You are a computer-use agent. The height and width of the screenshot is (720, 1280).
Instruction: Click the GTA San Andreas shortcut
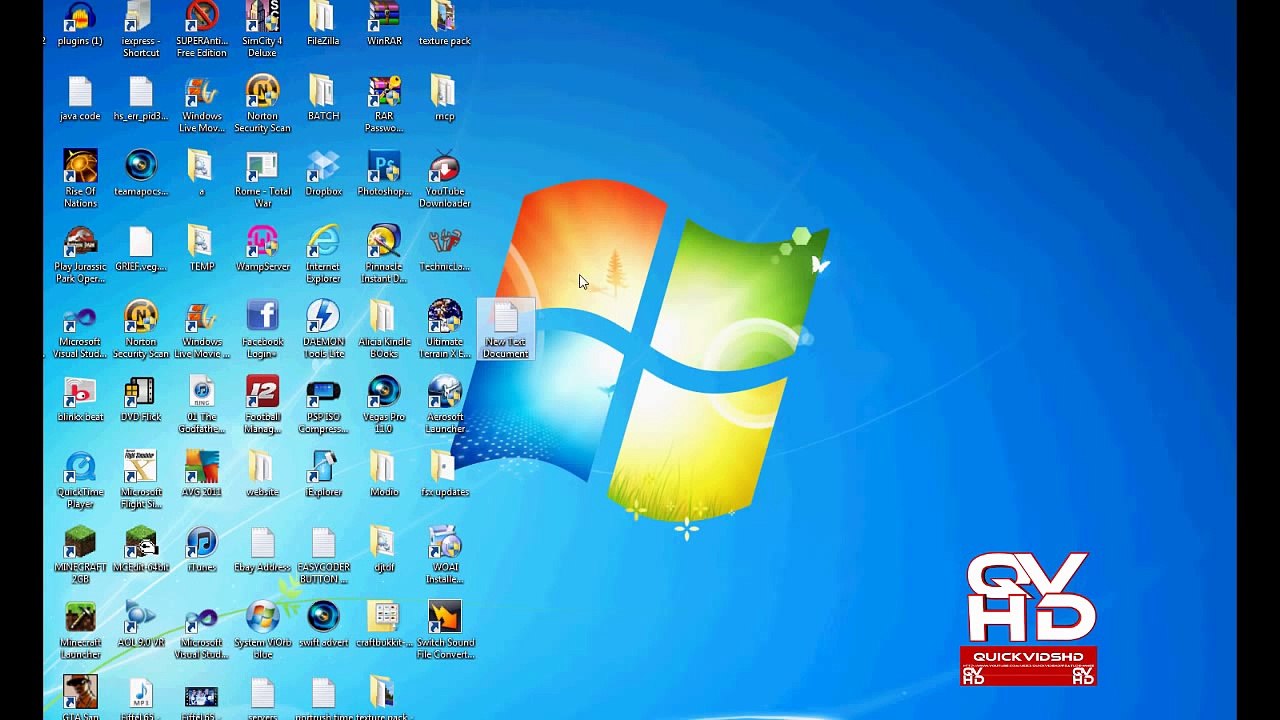tap(80, 698)
